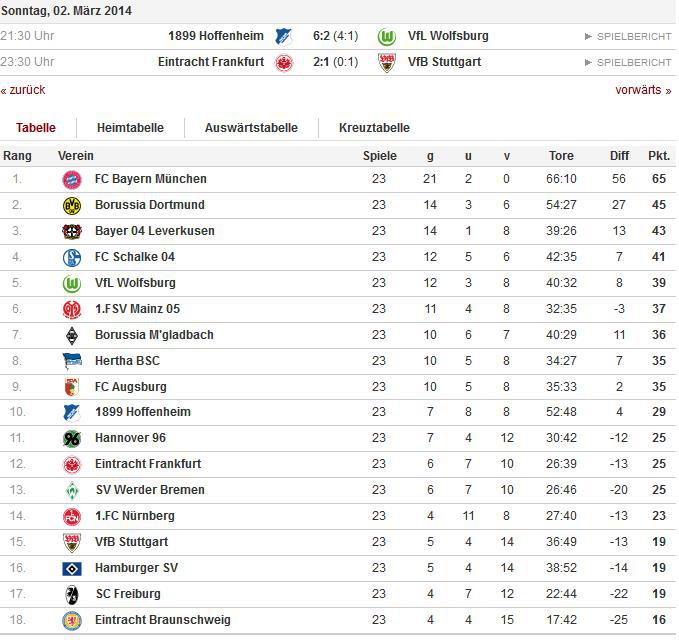
Task: Click the Borussia Dortmund club logo
Action: tap(71, 206)
